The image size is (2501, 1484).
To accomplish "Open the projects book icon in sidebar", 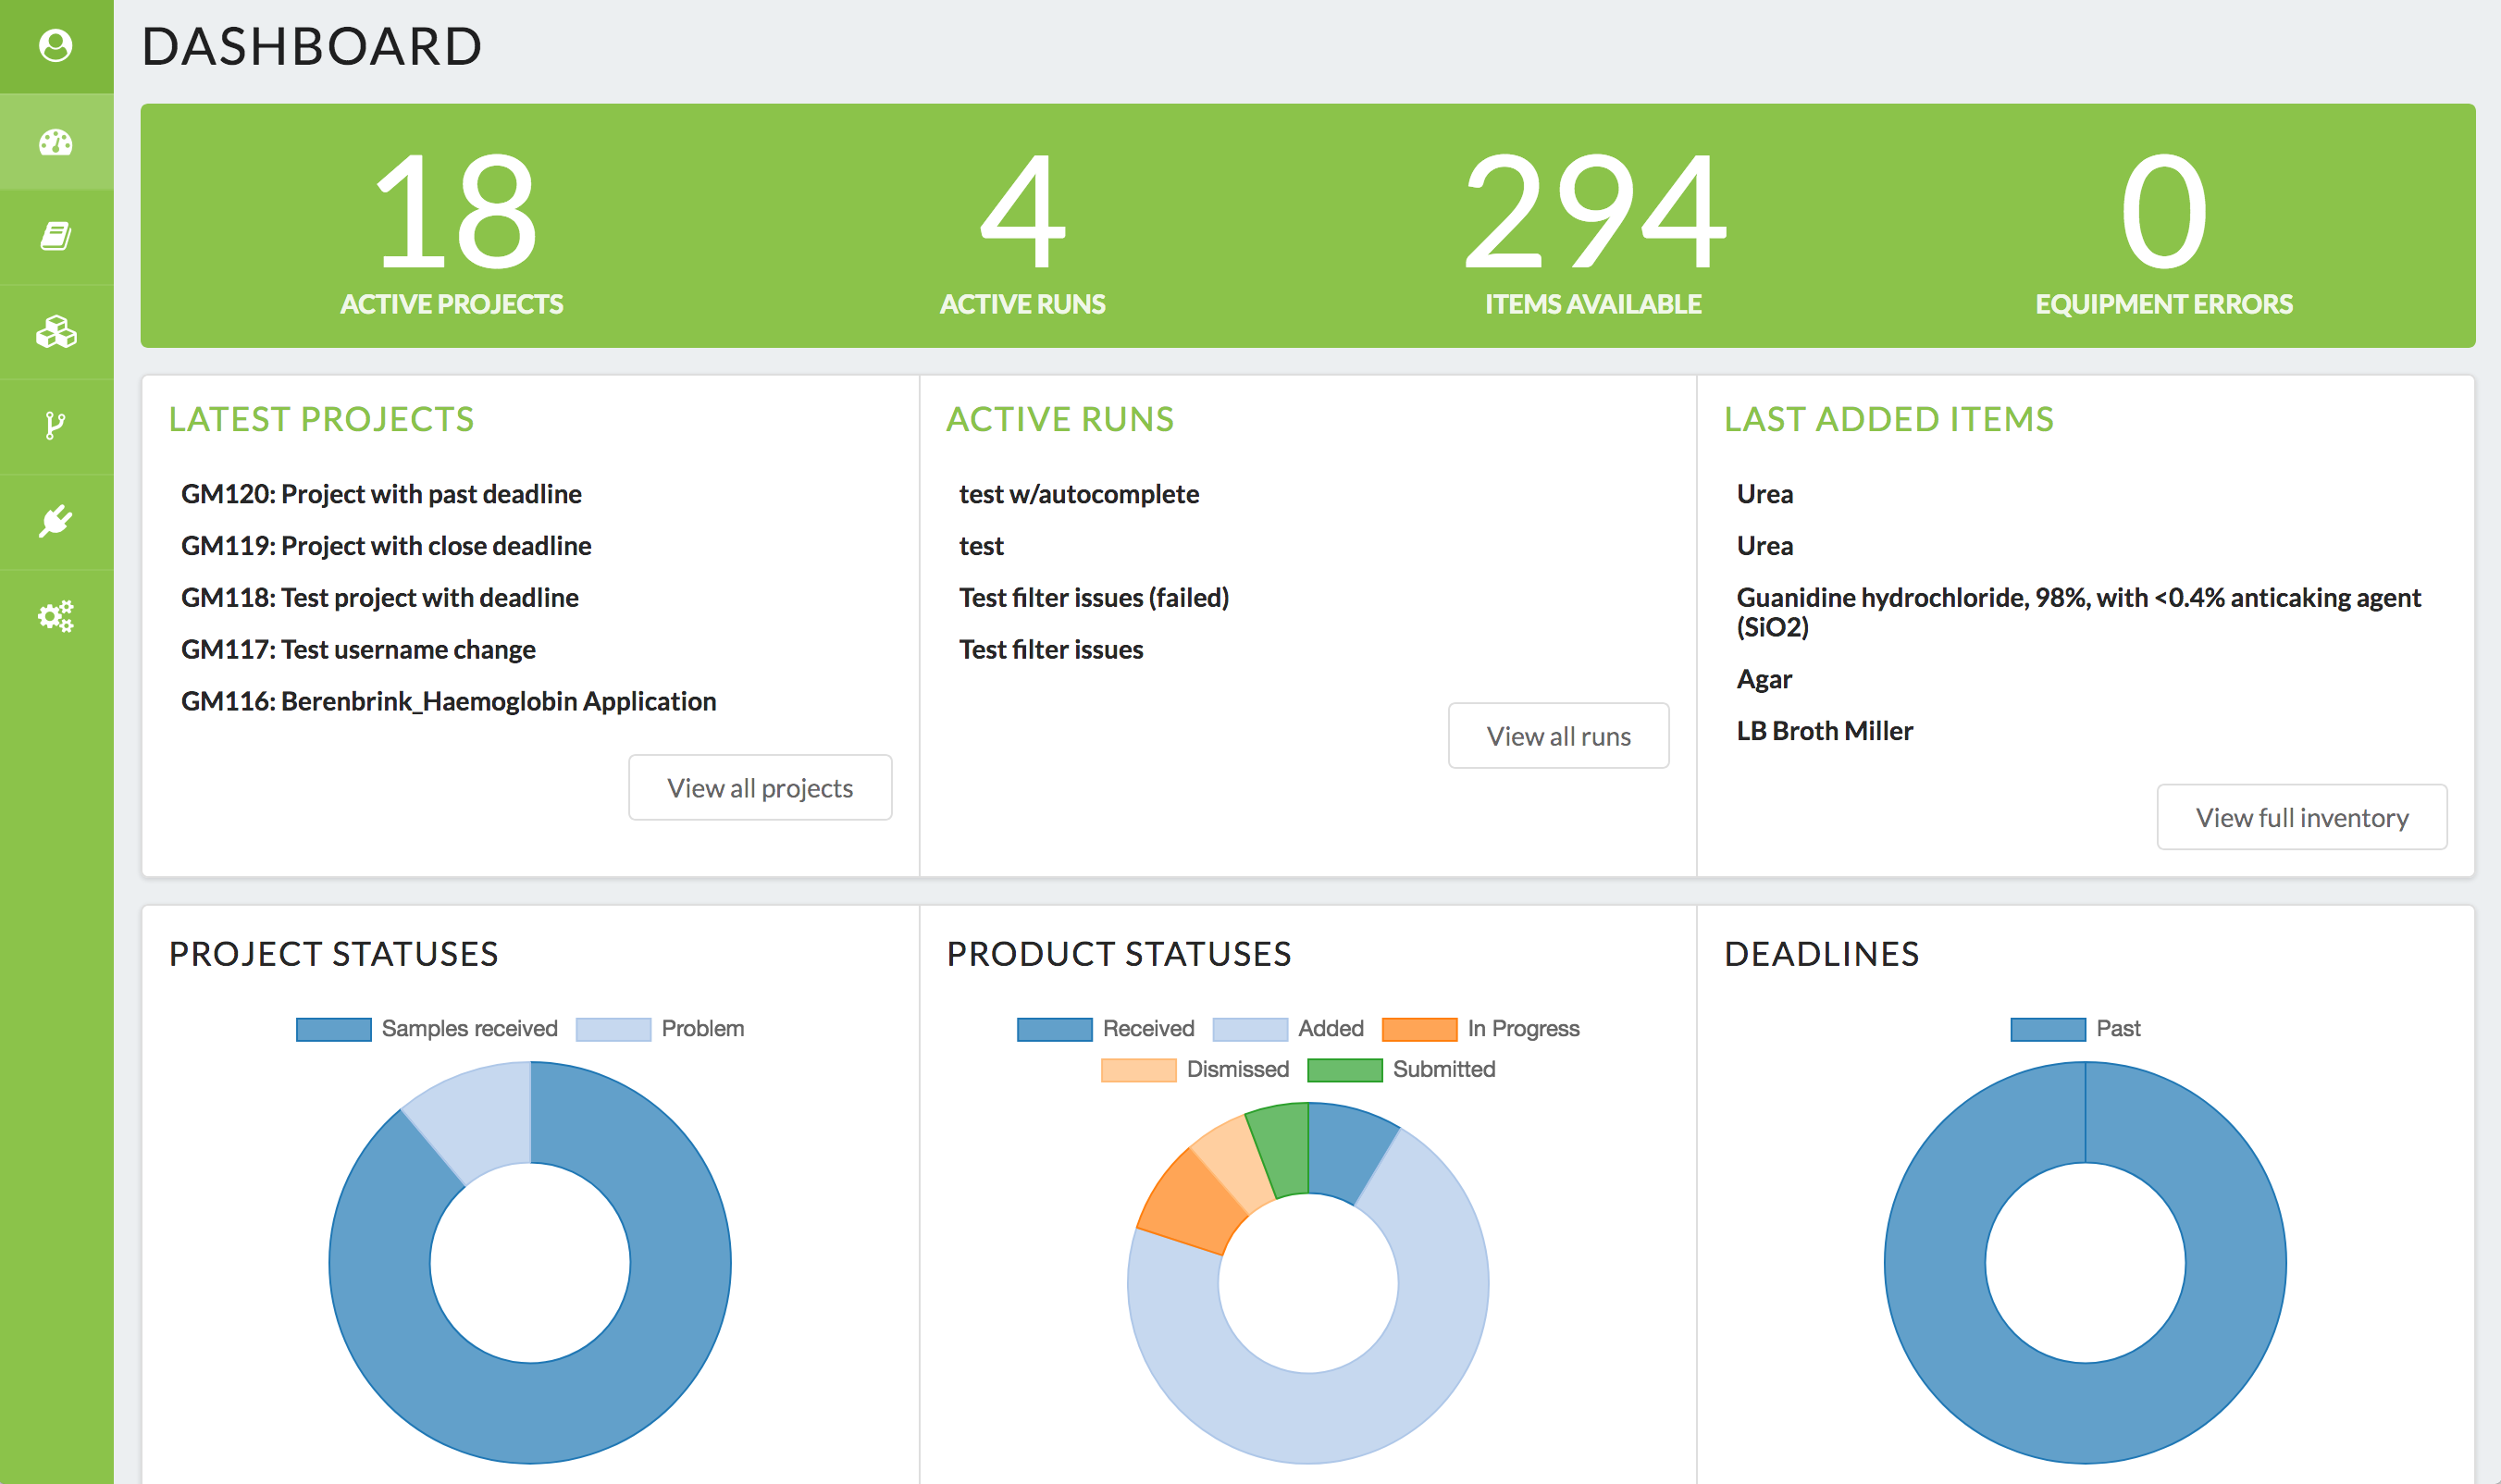I will pos(56,237).
